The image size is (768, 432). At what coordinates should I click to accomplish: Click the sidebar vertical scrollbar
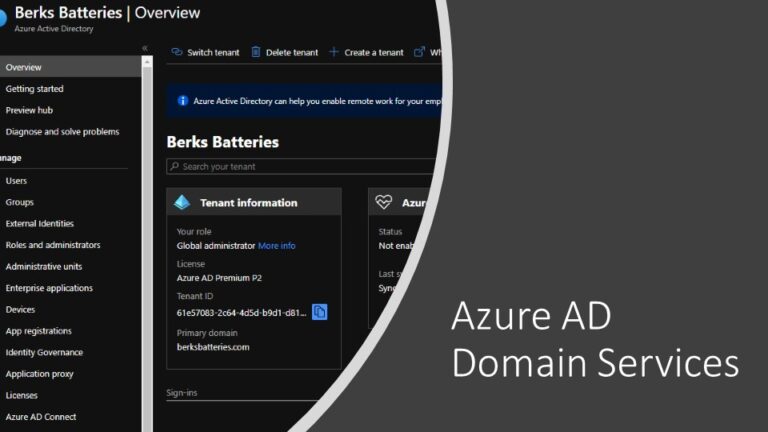pyautogui.click(x=148, y=240)
